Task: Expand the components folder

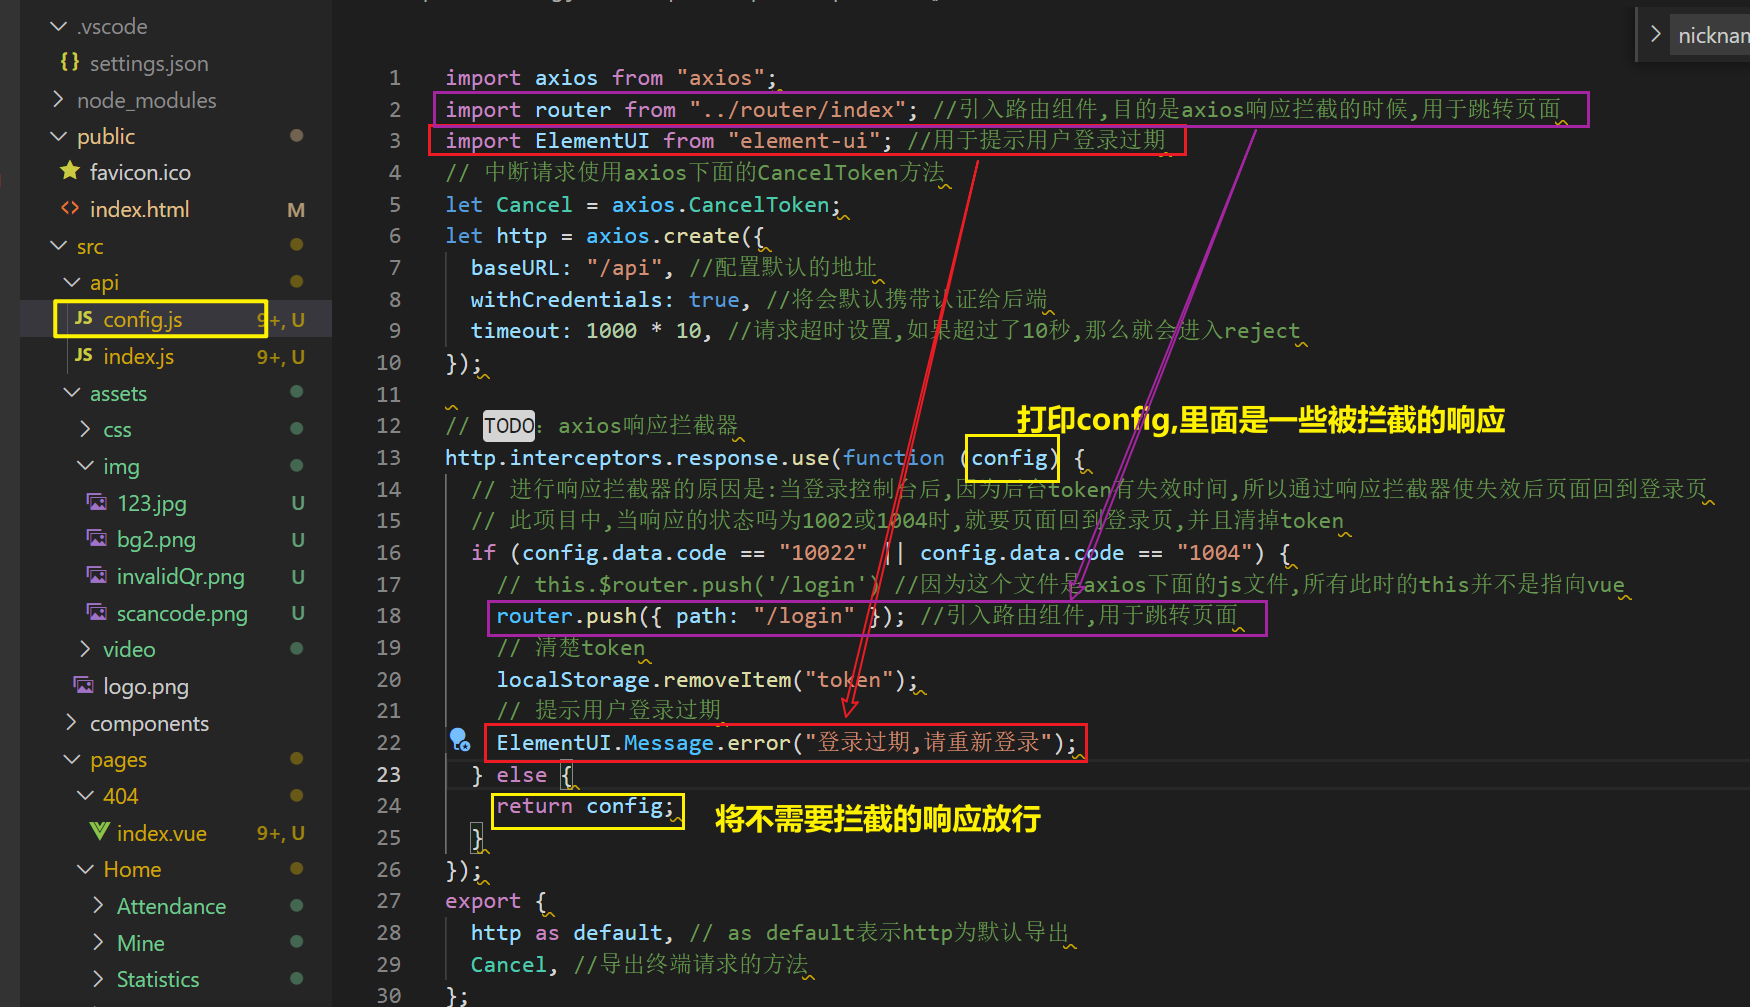Action: coord(70,722)
